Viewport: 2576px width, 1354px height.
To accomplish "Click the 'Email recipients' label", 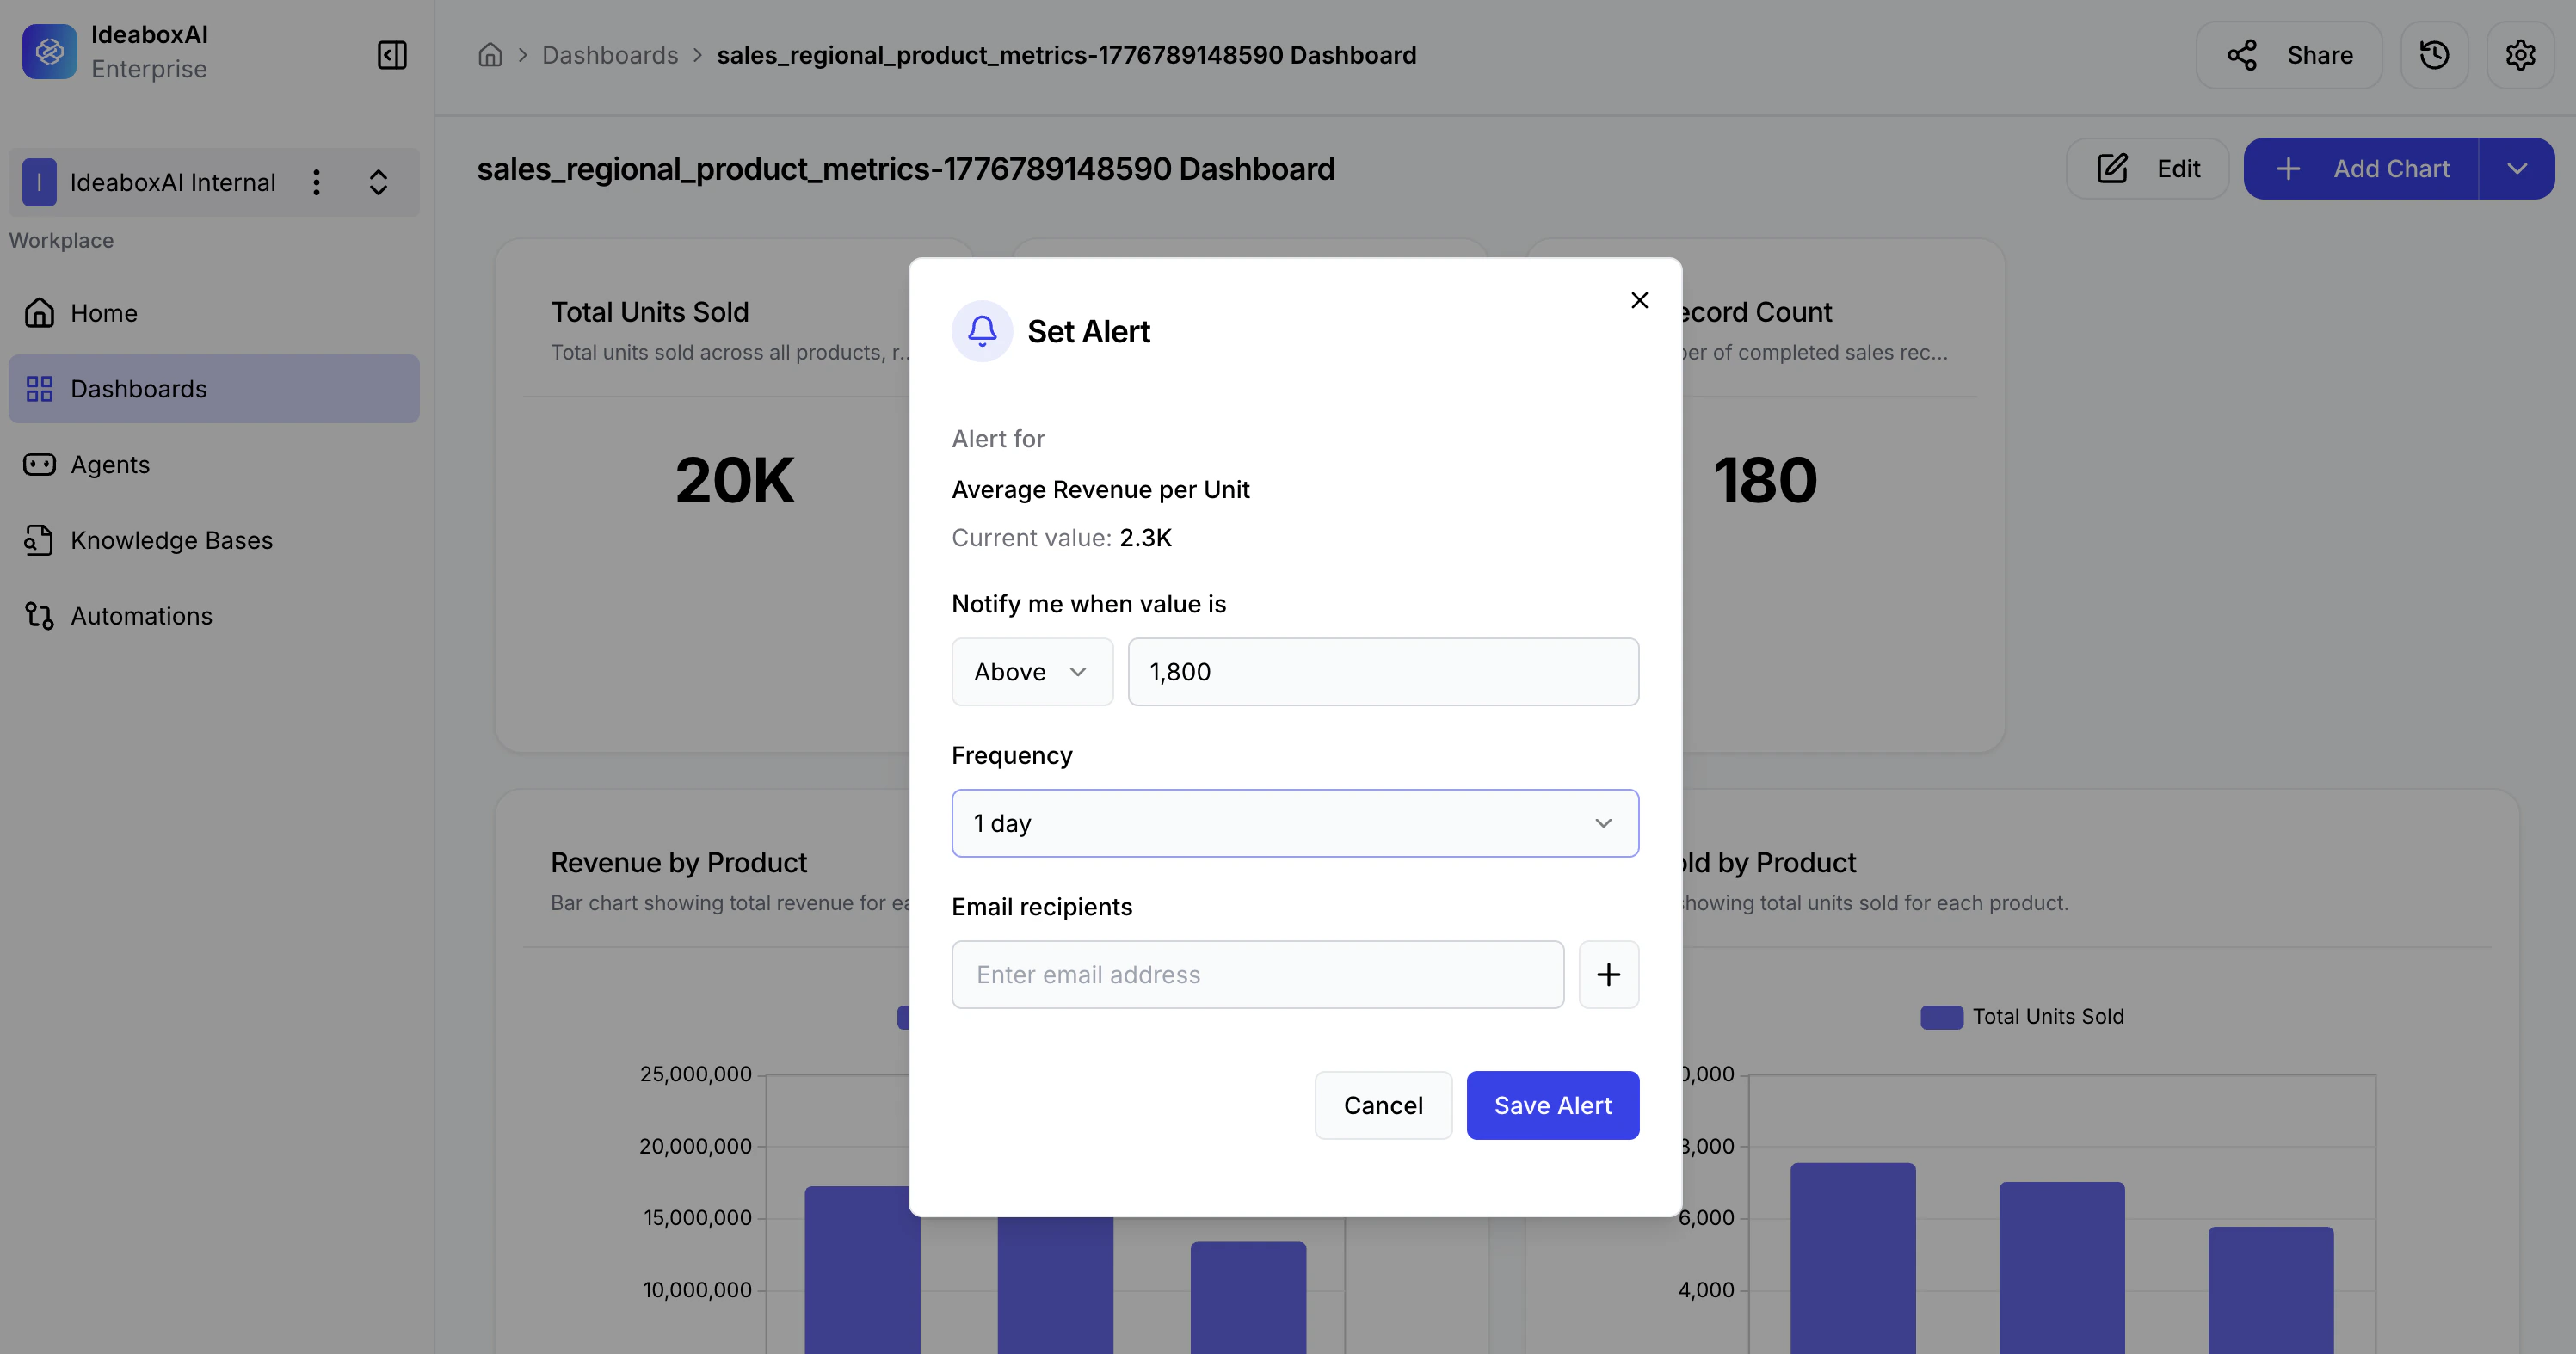I will pyautogui.click(x=1041, y=907).
